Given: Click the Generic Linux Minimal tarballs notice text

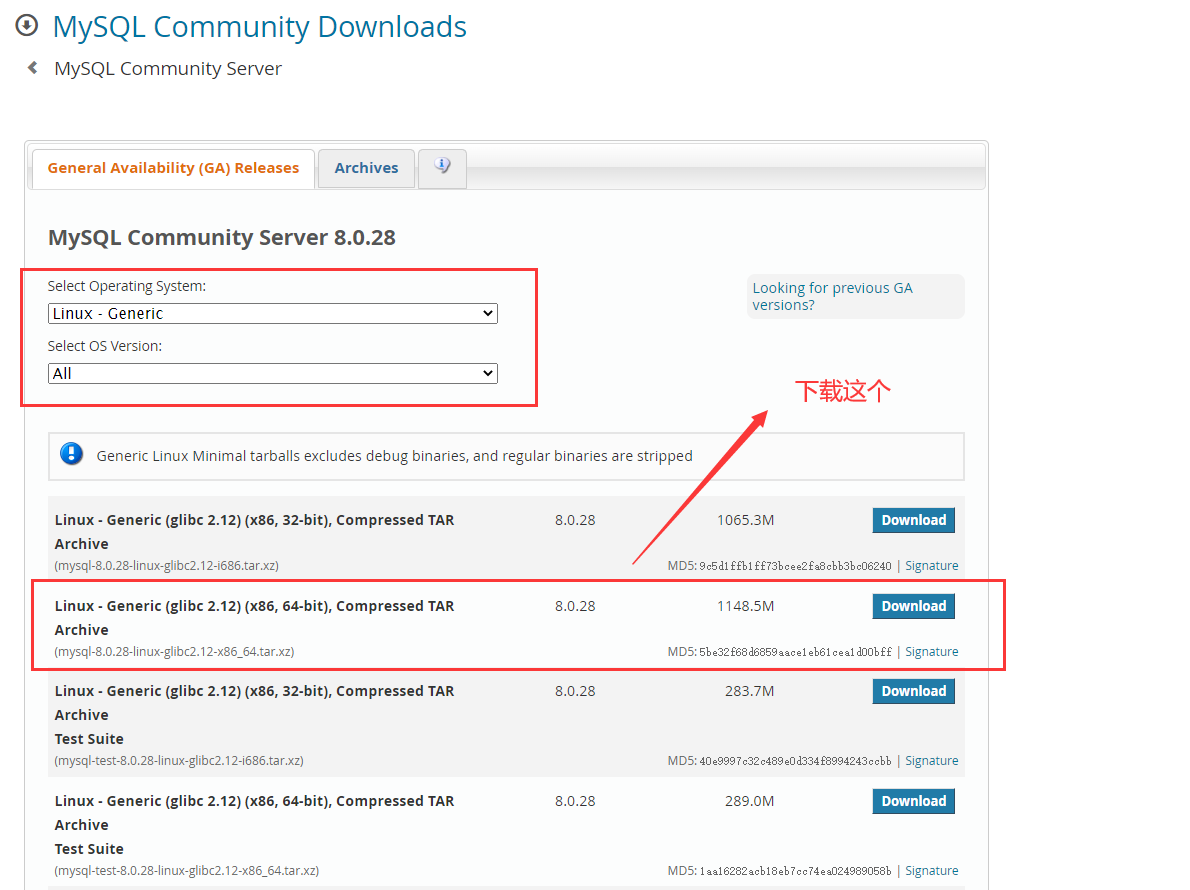Looking at the screenshot, I should [x=394, y=455].
